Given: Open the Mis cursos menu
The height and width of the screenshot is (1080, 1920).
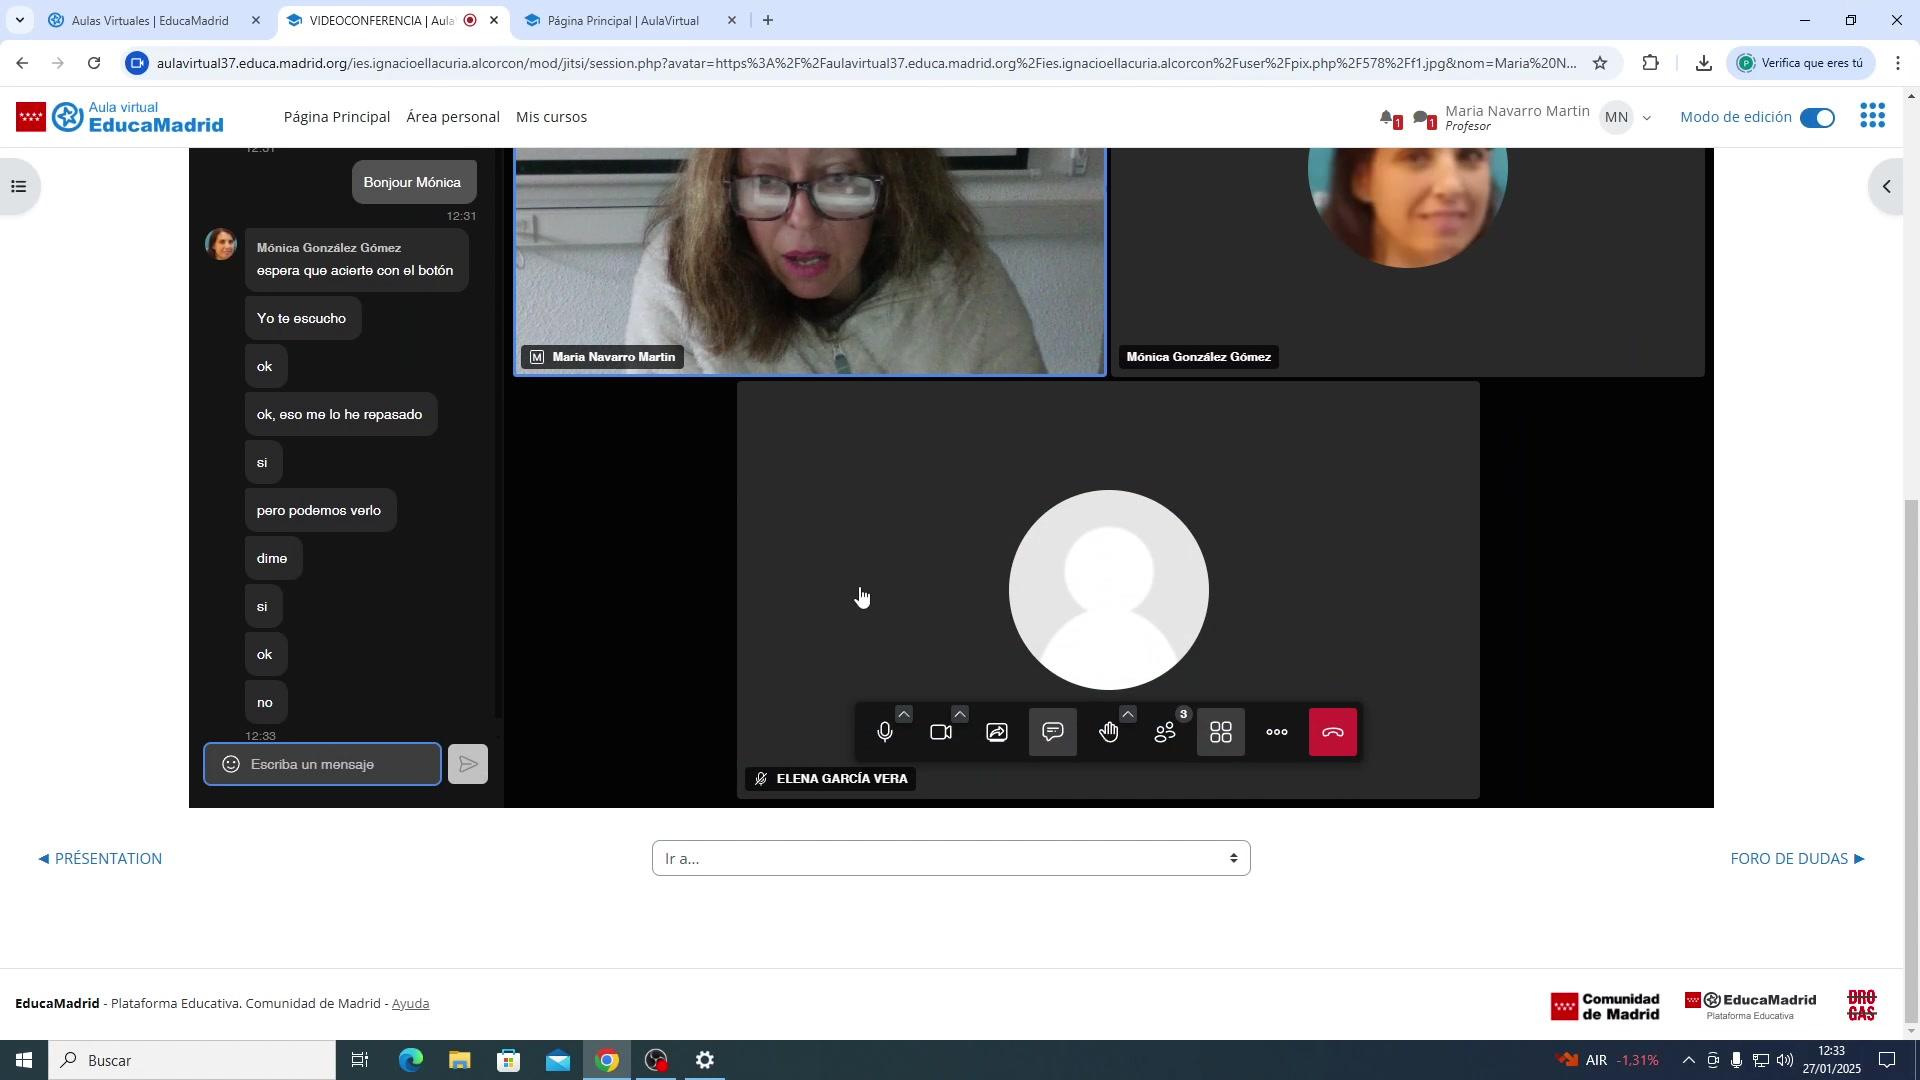Looking at the screenshot, I should 551,117.
